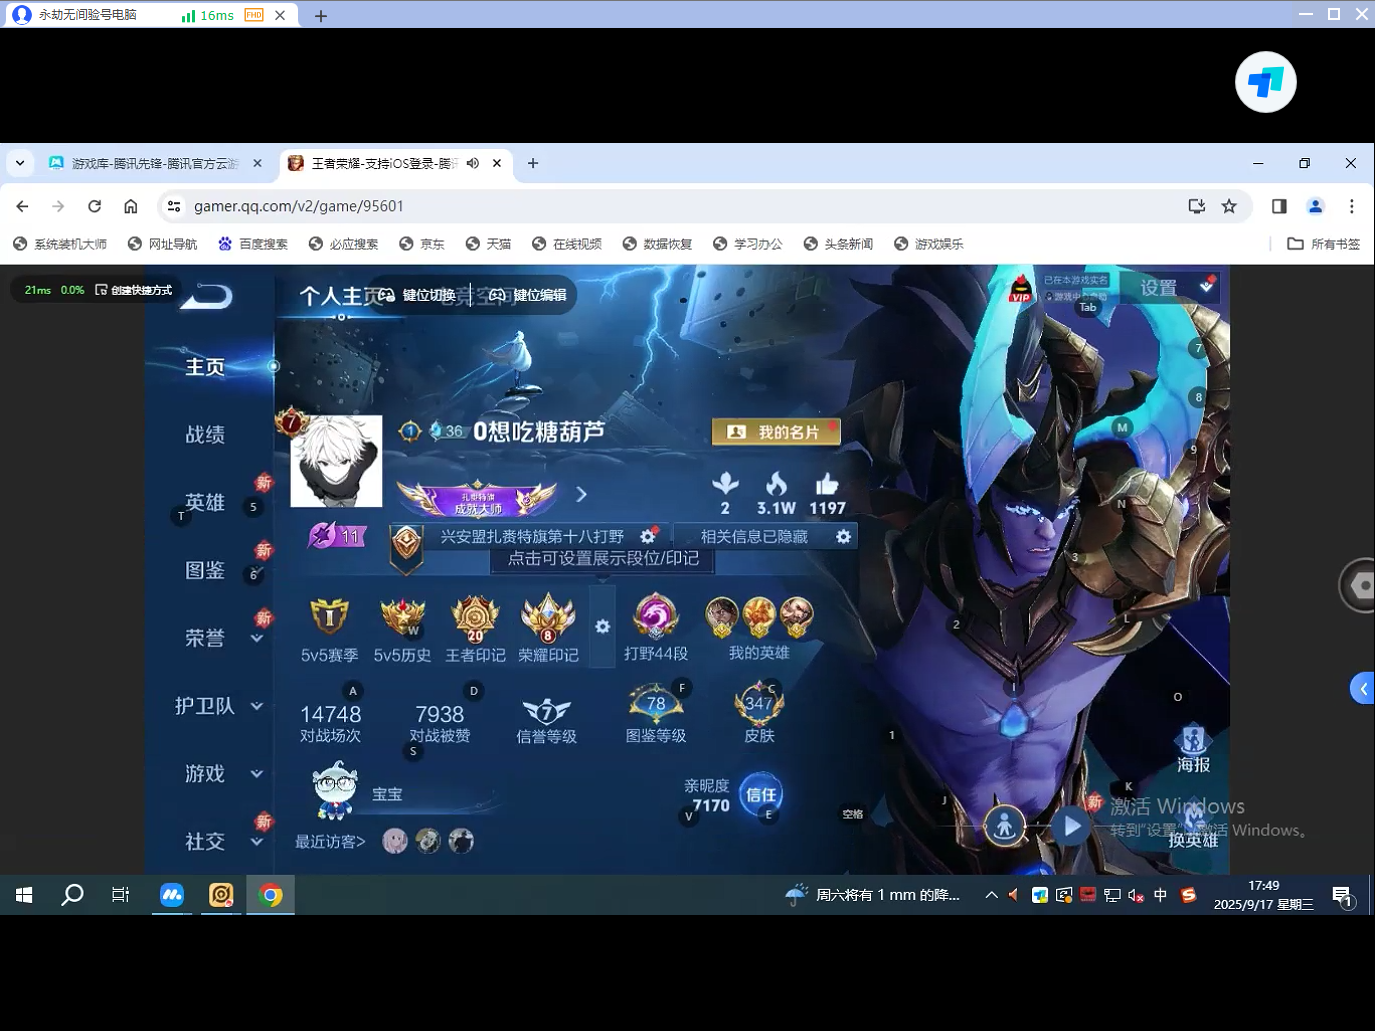Click the 我的名片 button

(776, 432)
